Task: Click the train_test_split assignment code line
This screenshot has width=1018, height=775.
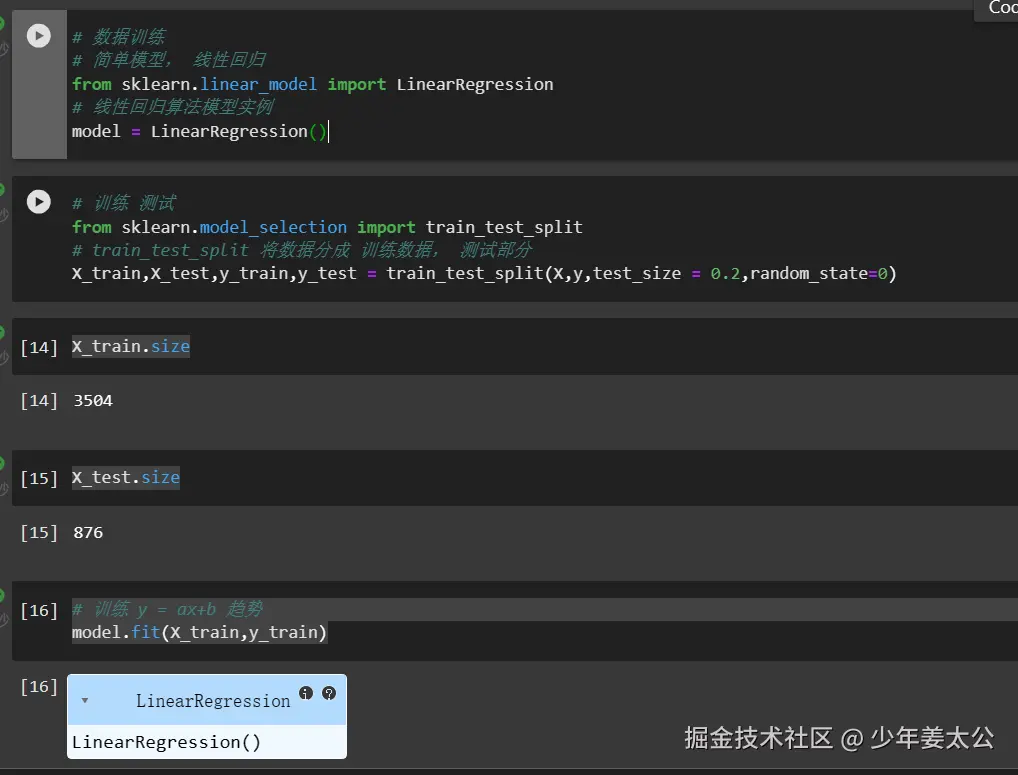Action: pos(484,273)
